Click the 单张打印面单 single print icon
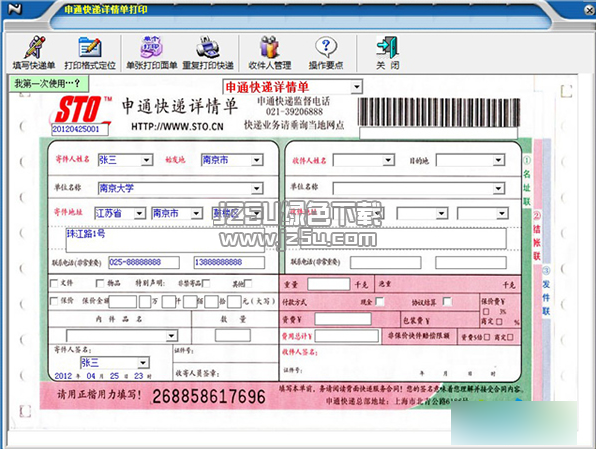This screenshot has height=449, width=596. coord(152,52)
